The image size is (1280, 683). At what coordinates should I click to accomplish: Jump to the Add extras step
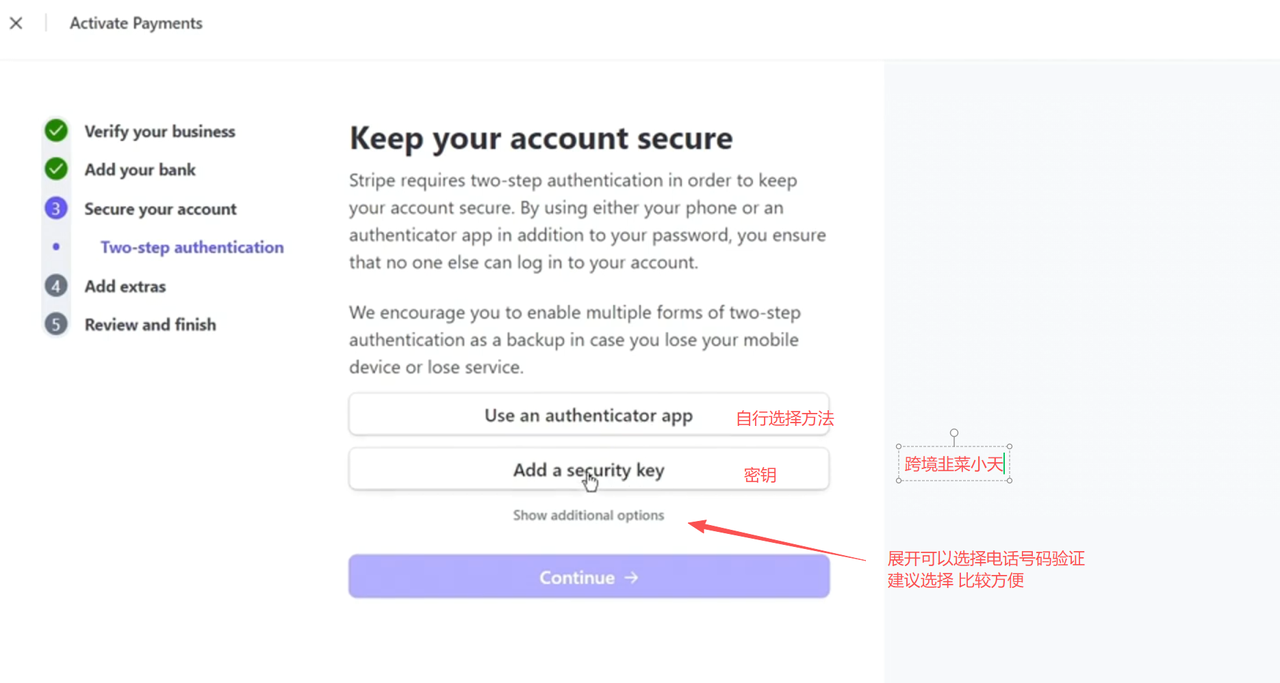coord(125,286)
